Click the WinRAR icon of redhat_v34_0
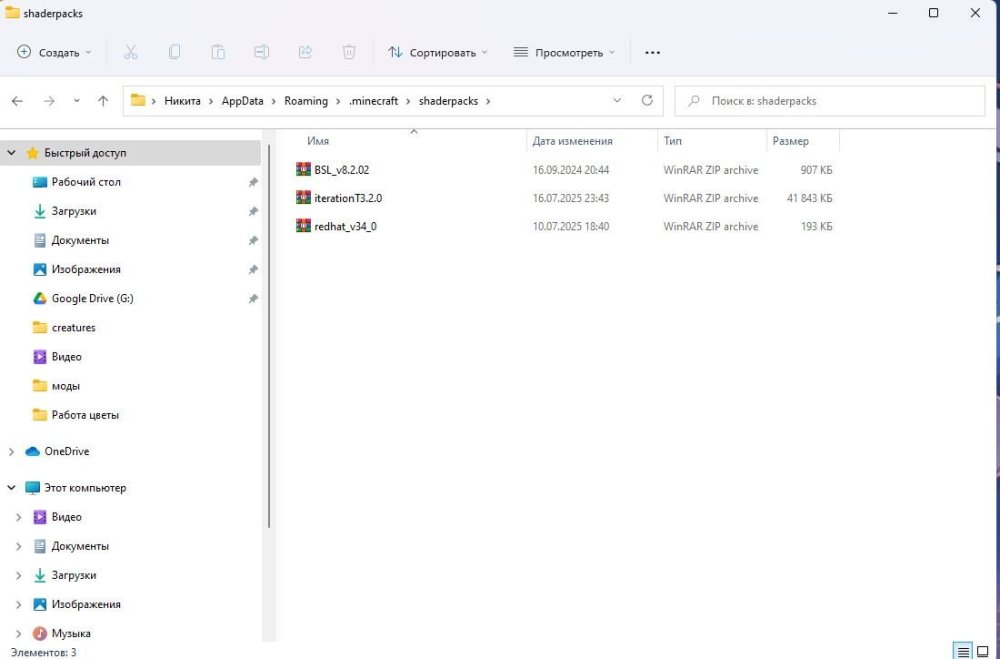This screenshot has height=659, width=1000. [304, 226]
